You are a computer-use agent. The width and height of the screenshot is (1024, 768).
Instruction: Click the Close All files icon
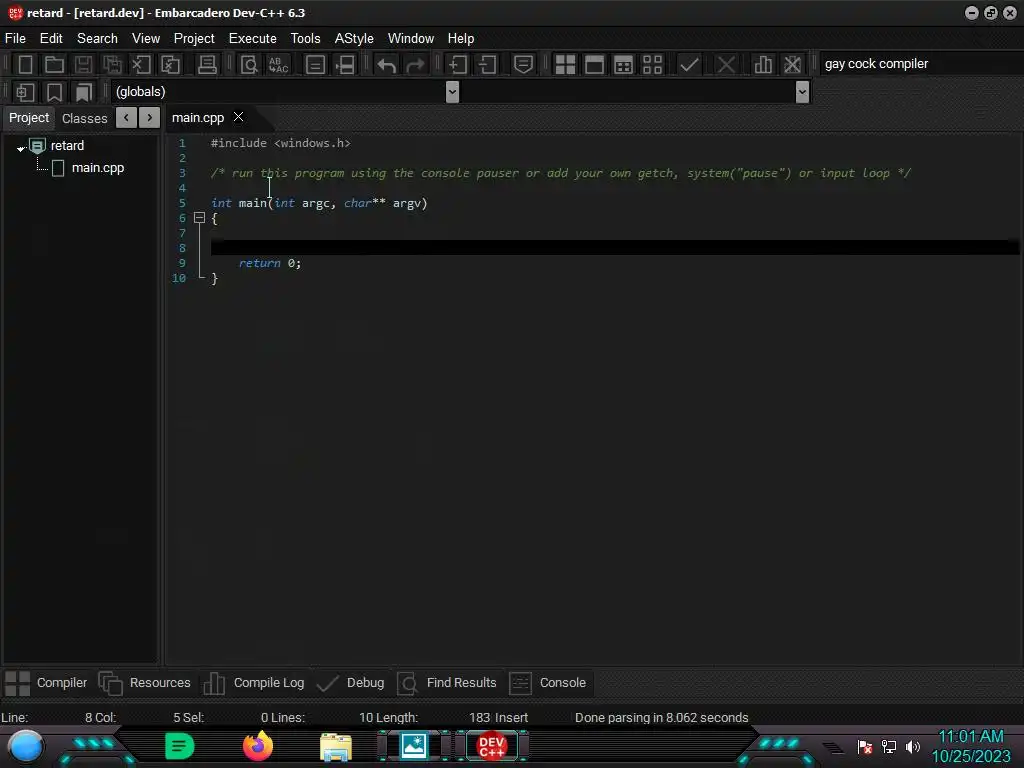170,64
